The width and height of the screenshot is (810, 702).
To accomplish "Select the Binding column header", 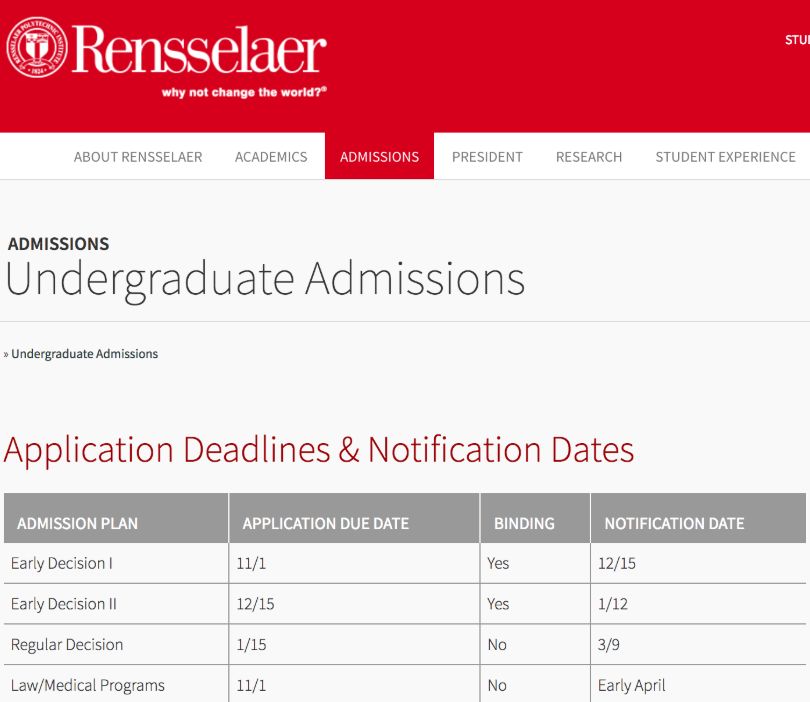I will click(524, 523).
